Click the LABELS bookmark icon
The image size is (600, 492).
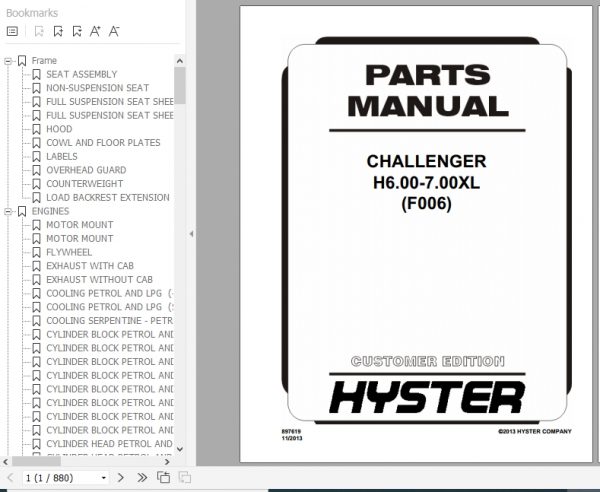click(36, 156)
